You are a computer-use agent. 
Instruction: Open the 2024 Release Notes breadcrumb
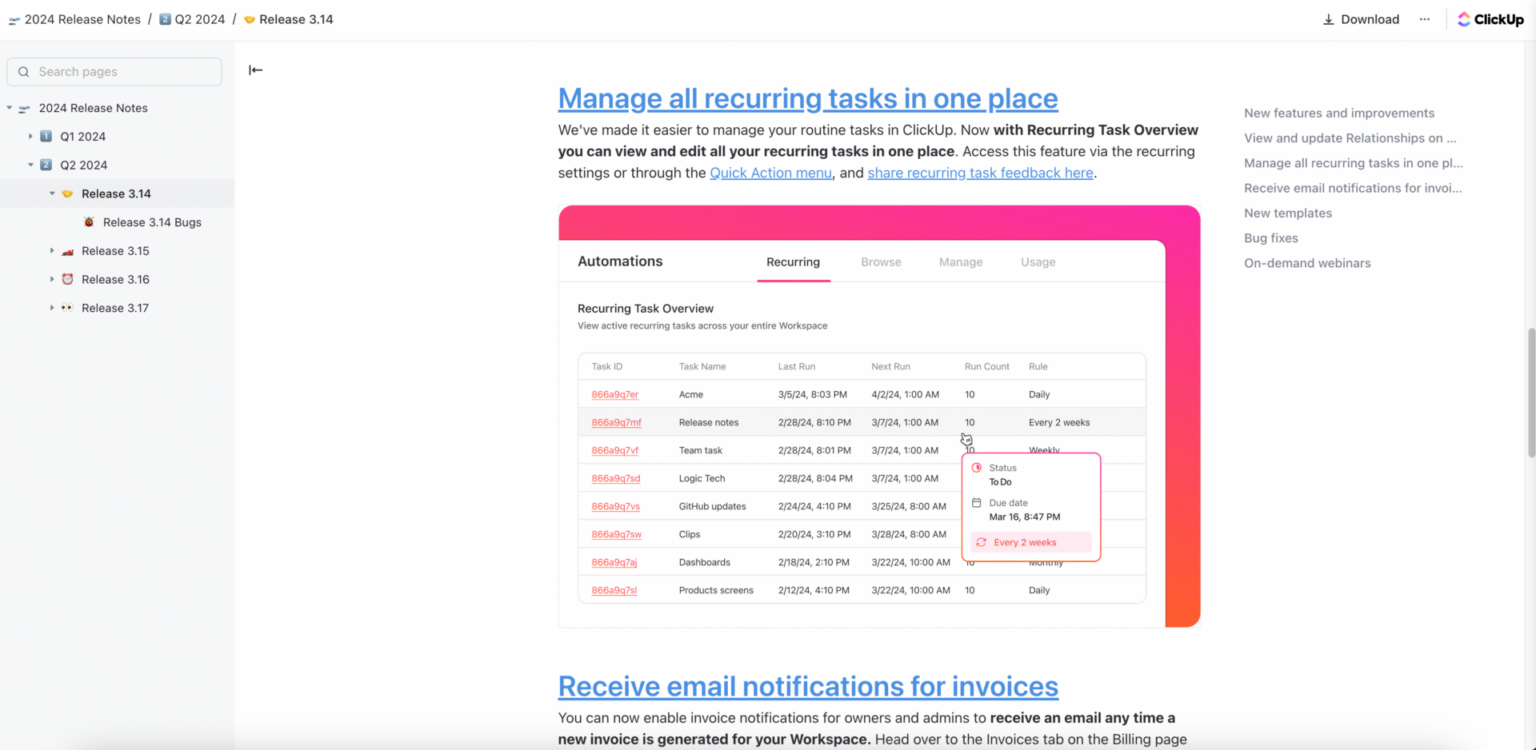click(82, 18)
